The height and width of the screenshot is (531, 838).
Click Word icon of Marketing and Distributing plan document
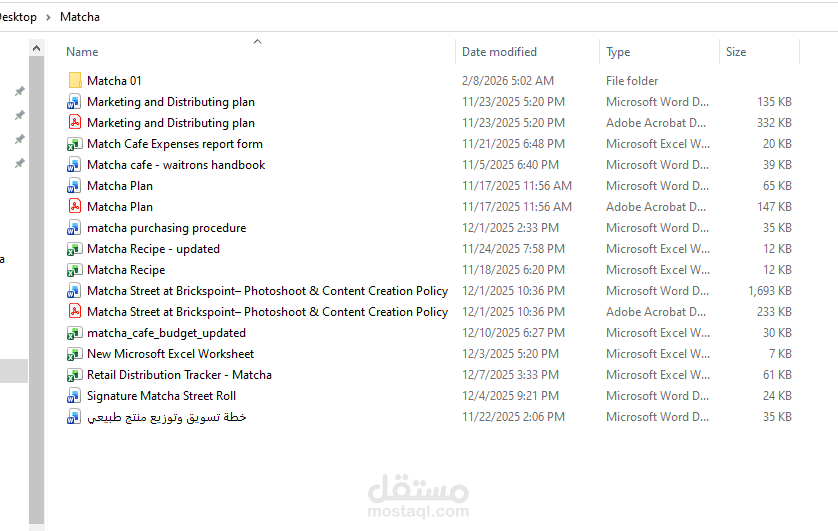[x=74, y=101]
